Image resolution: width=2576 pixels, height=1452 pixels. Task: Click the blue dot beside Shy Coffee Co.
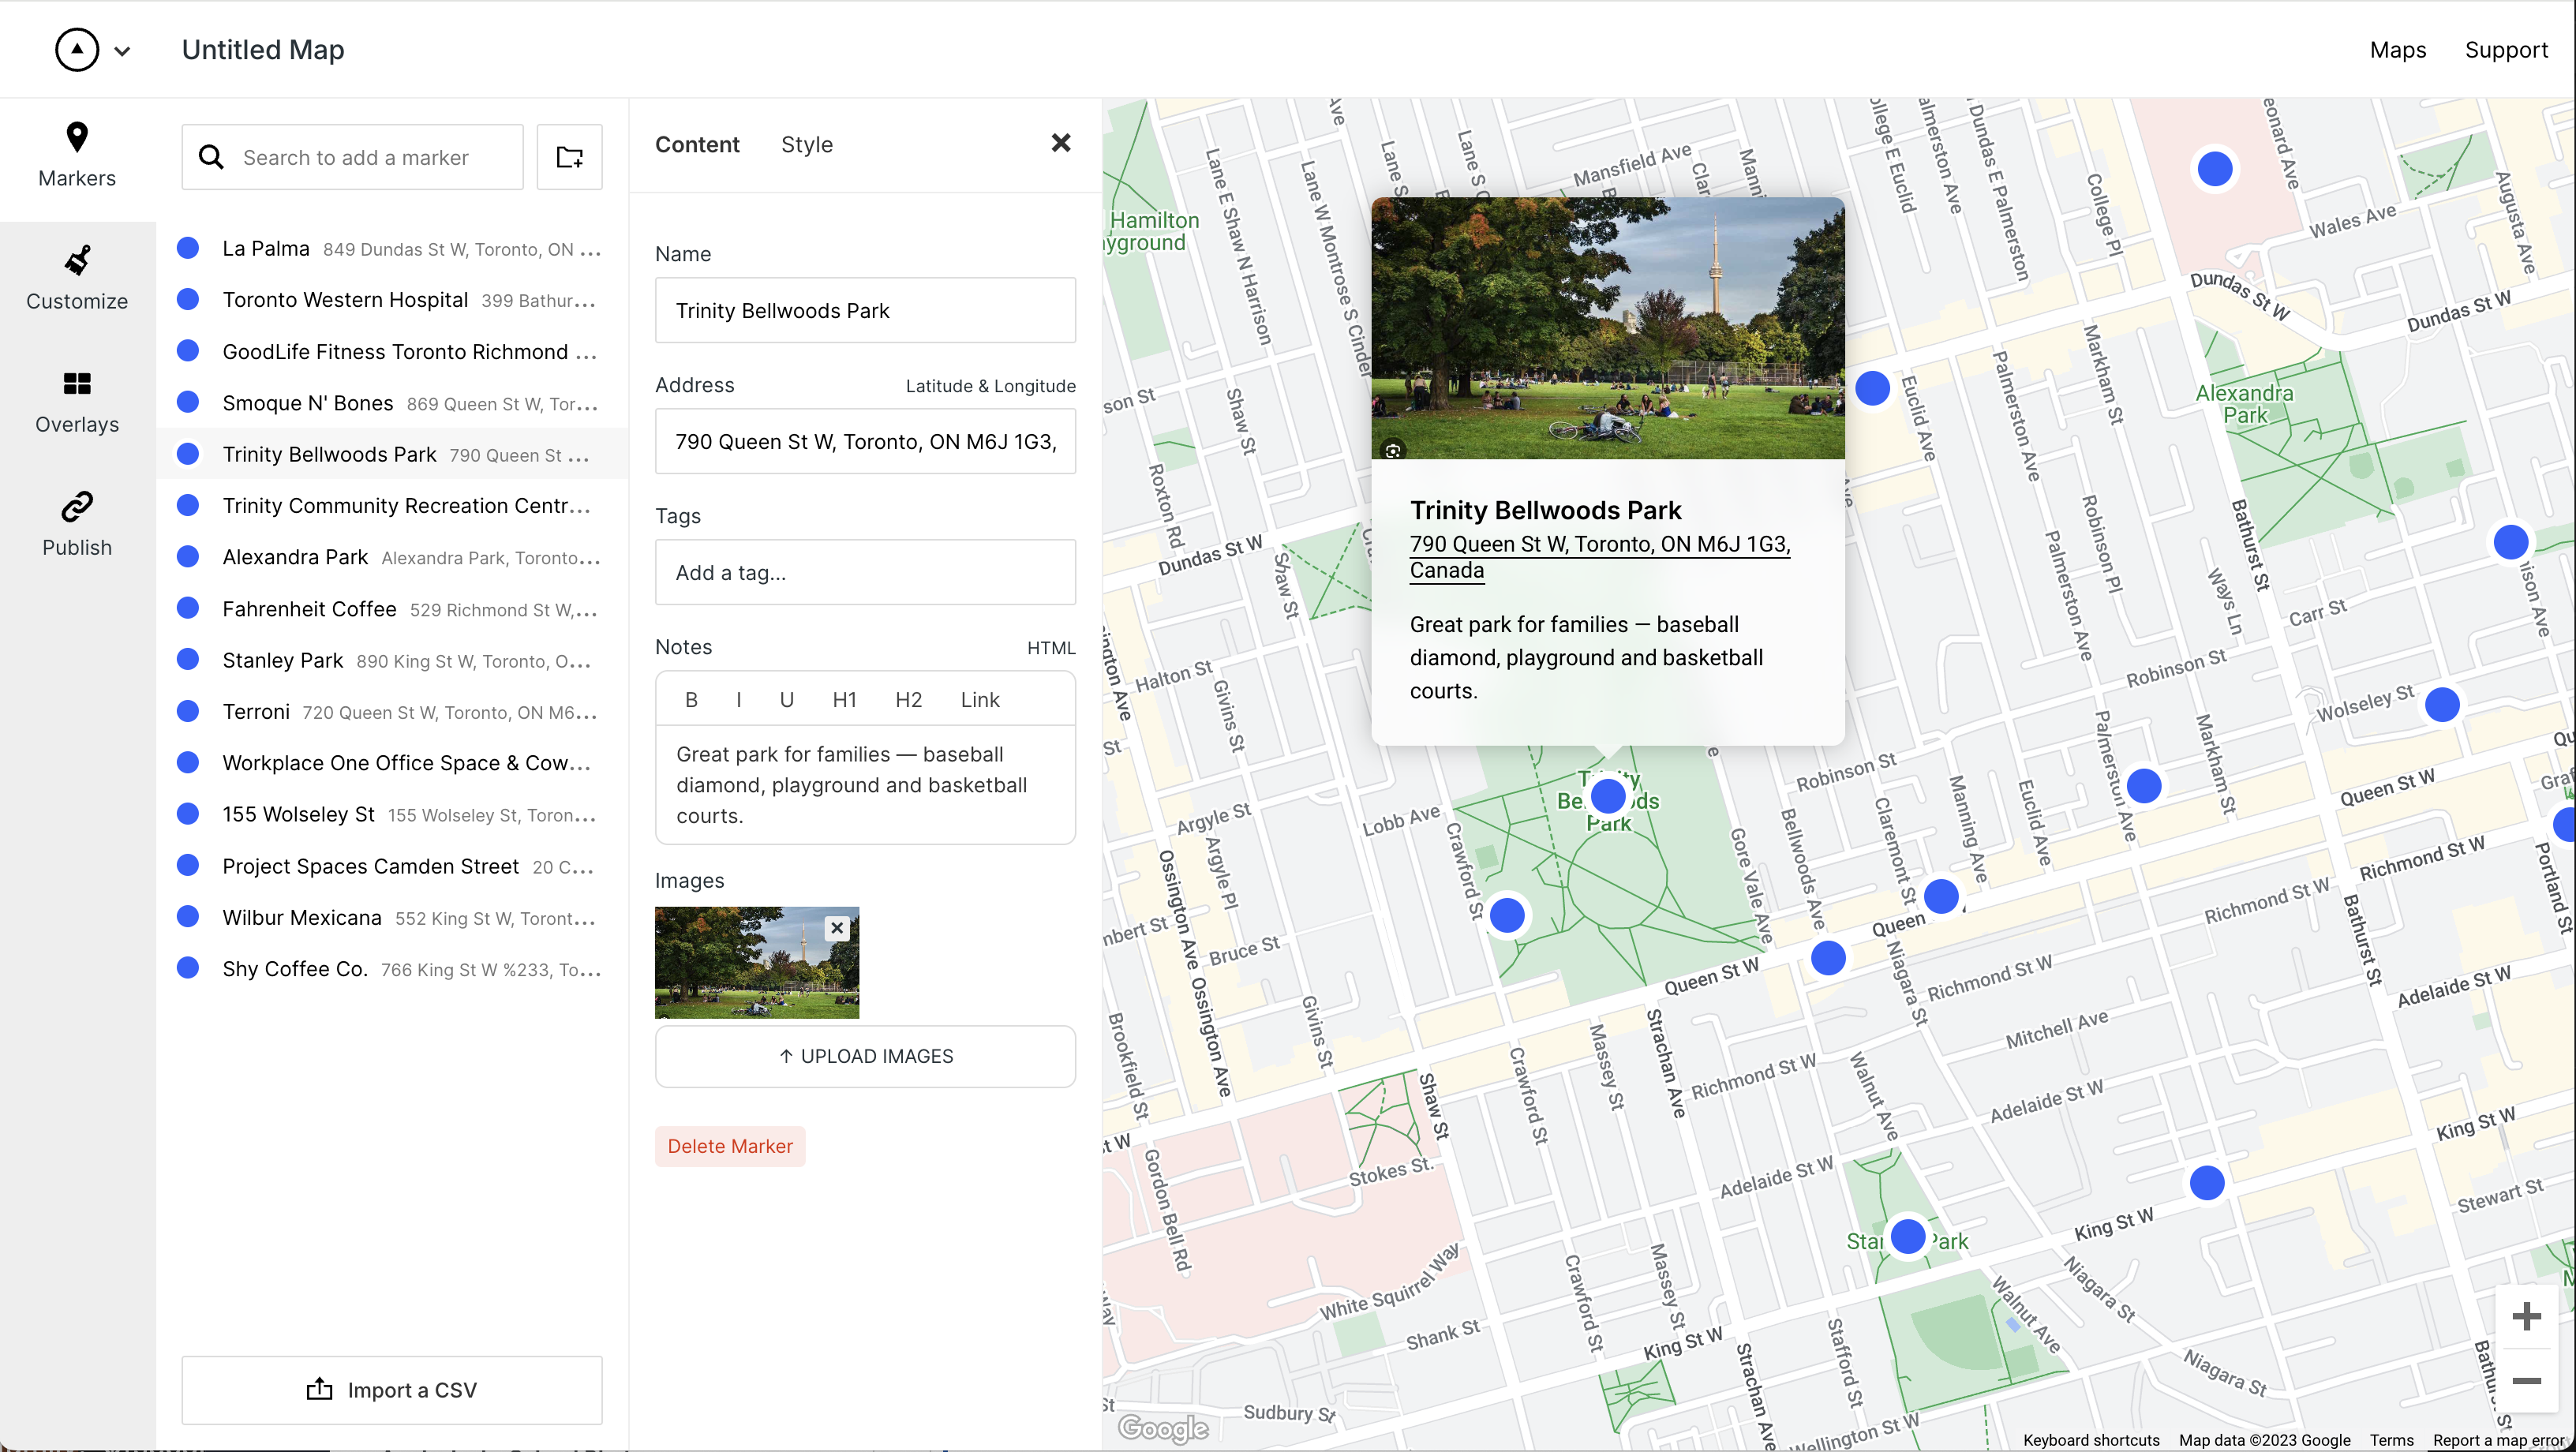pos(188,968)
